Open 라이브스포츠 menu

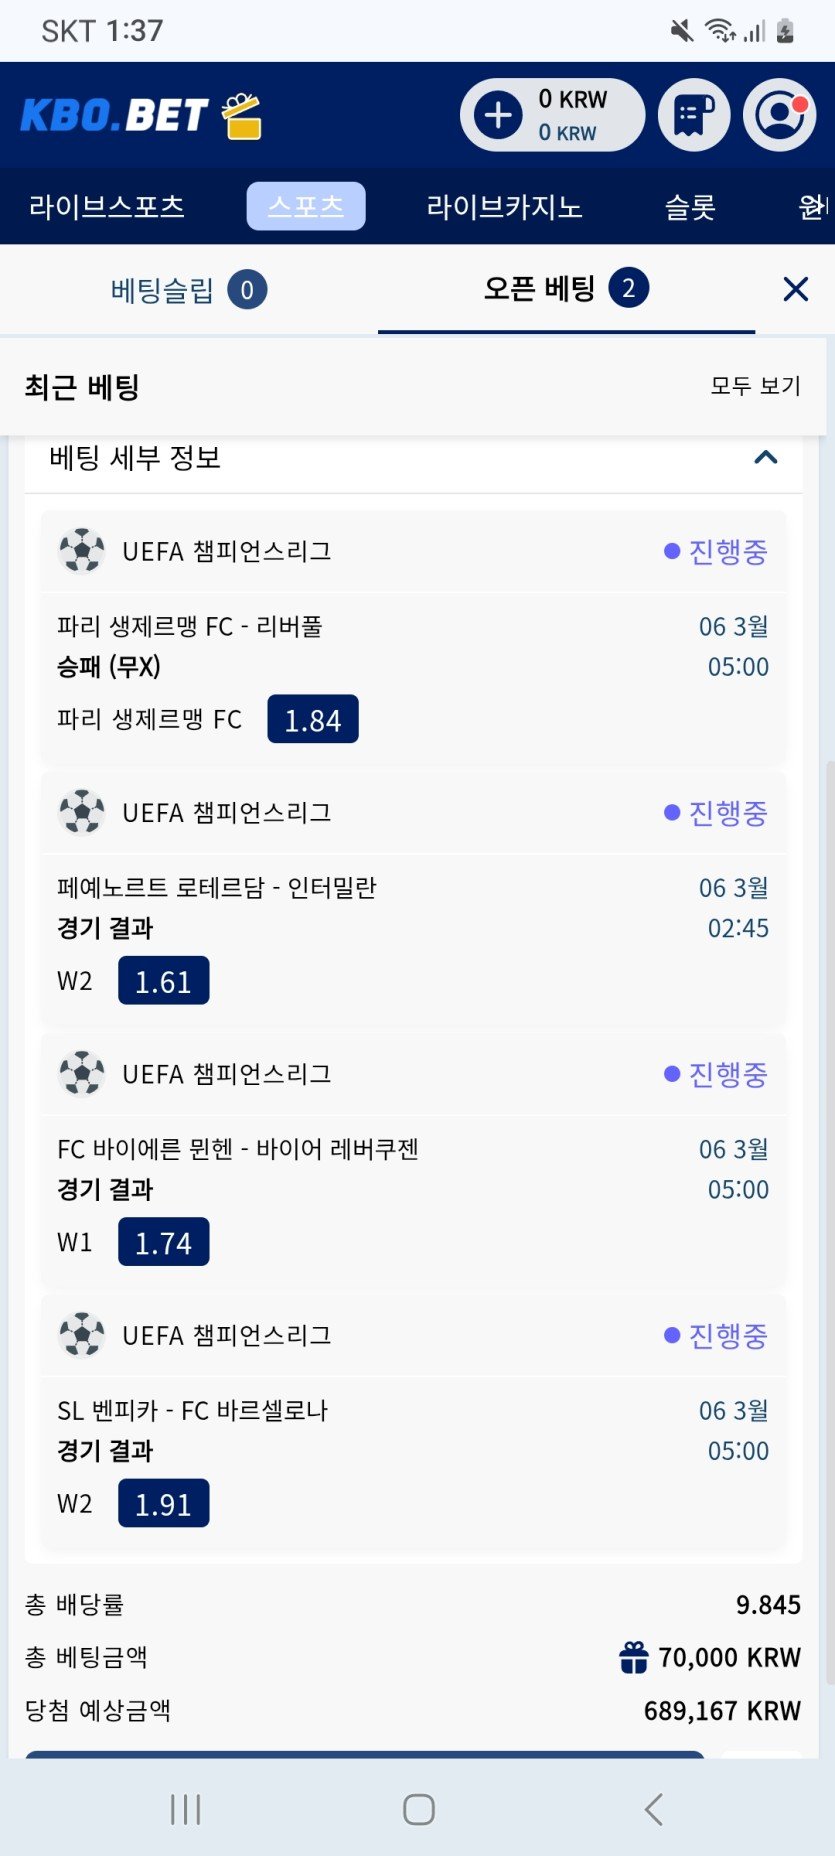[107, 207]
